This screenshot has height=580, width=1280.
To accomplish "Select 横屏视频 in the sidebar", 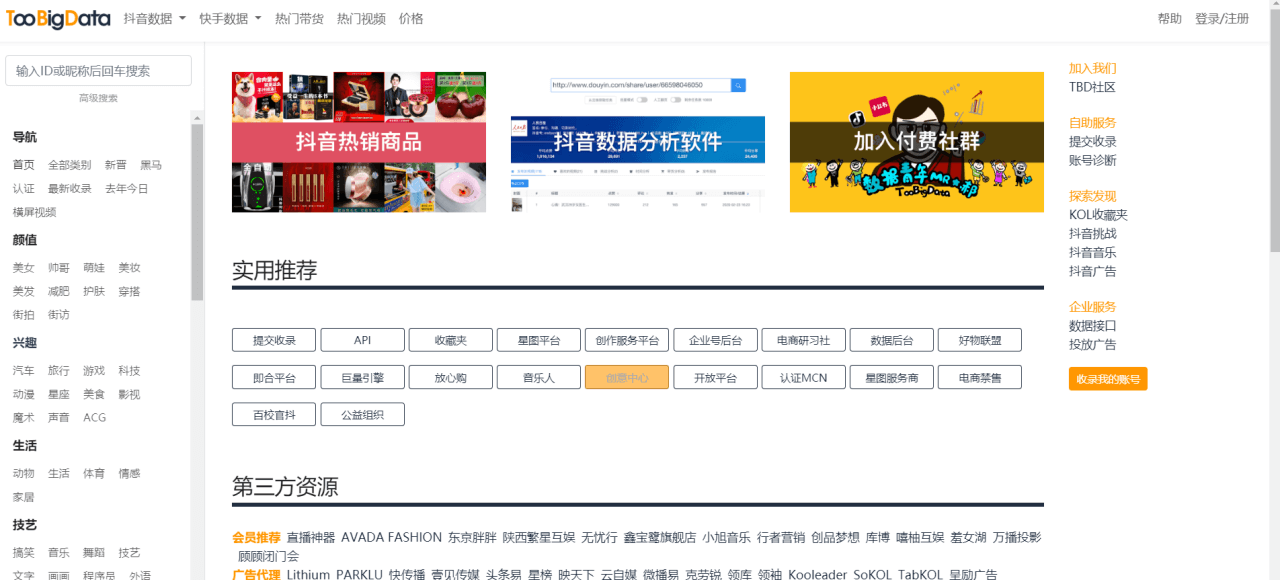I will tap(34, 212).
